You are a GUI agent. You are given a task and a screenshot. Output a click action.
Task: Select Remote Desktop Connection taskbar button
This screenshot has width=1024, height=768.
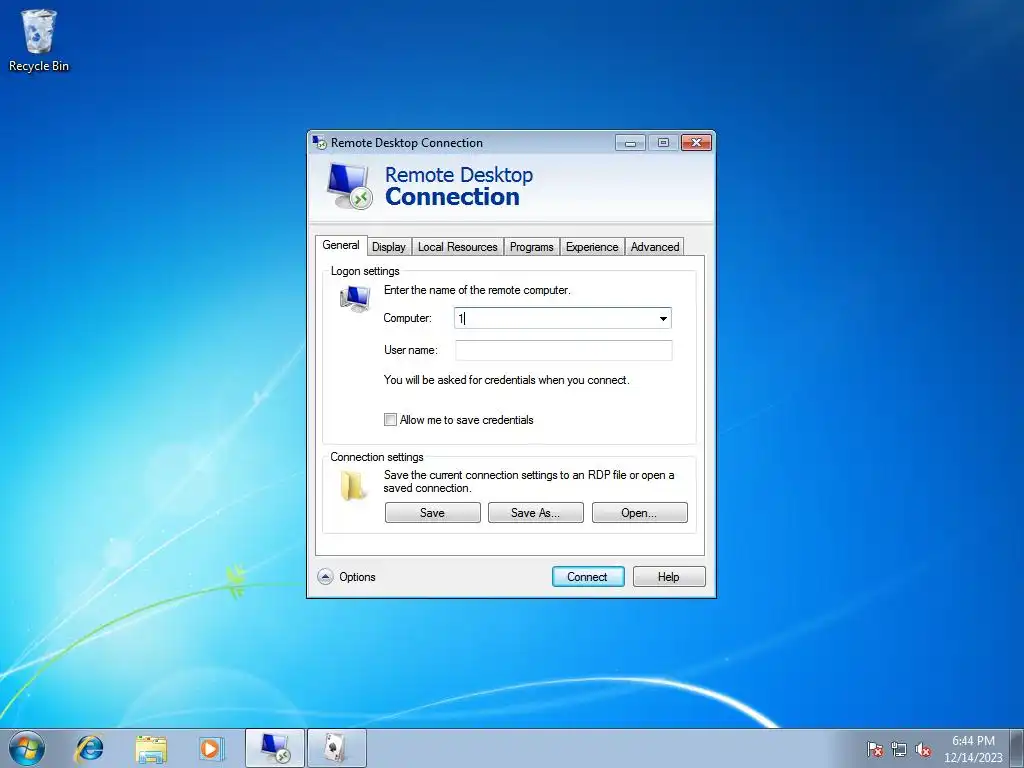pos(275,748)
